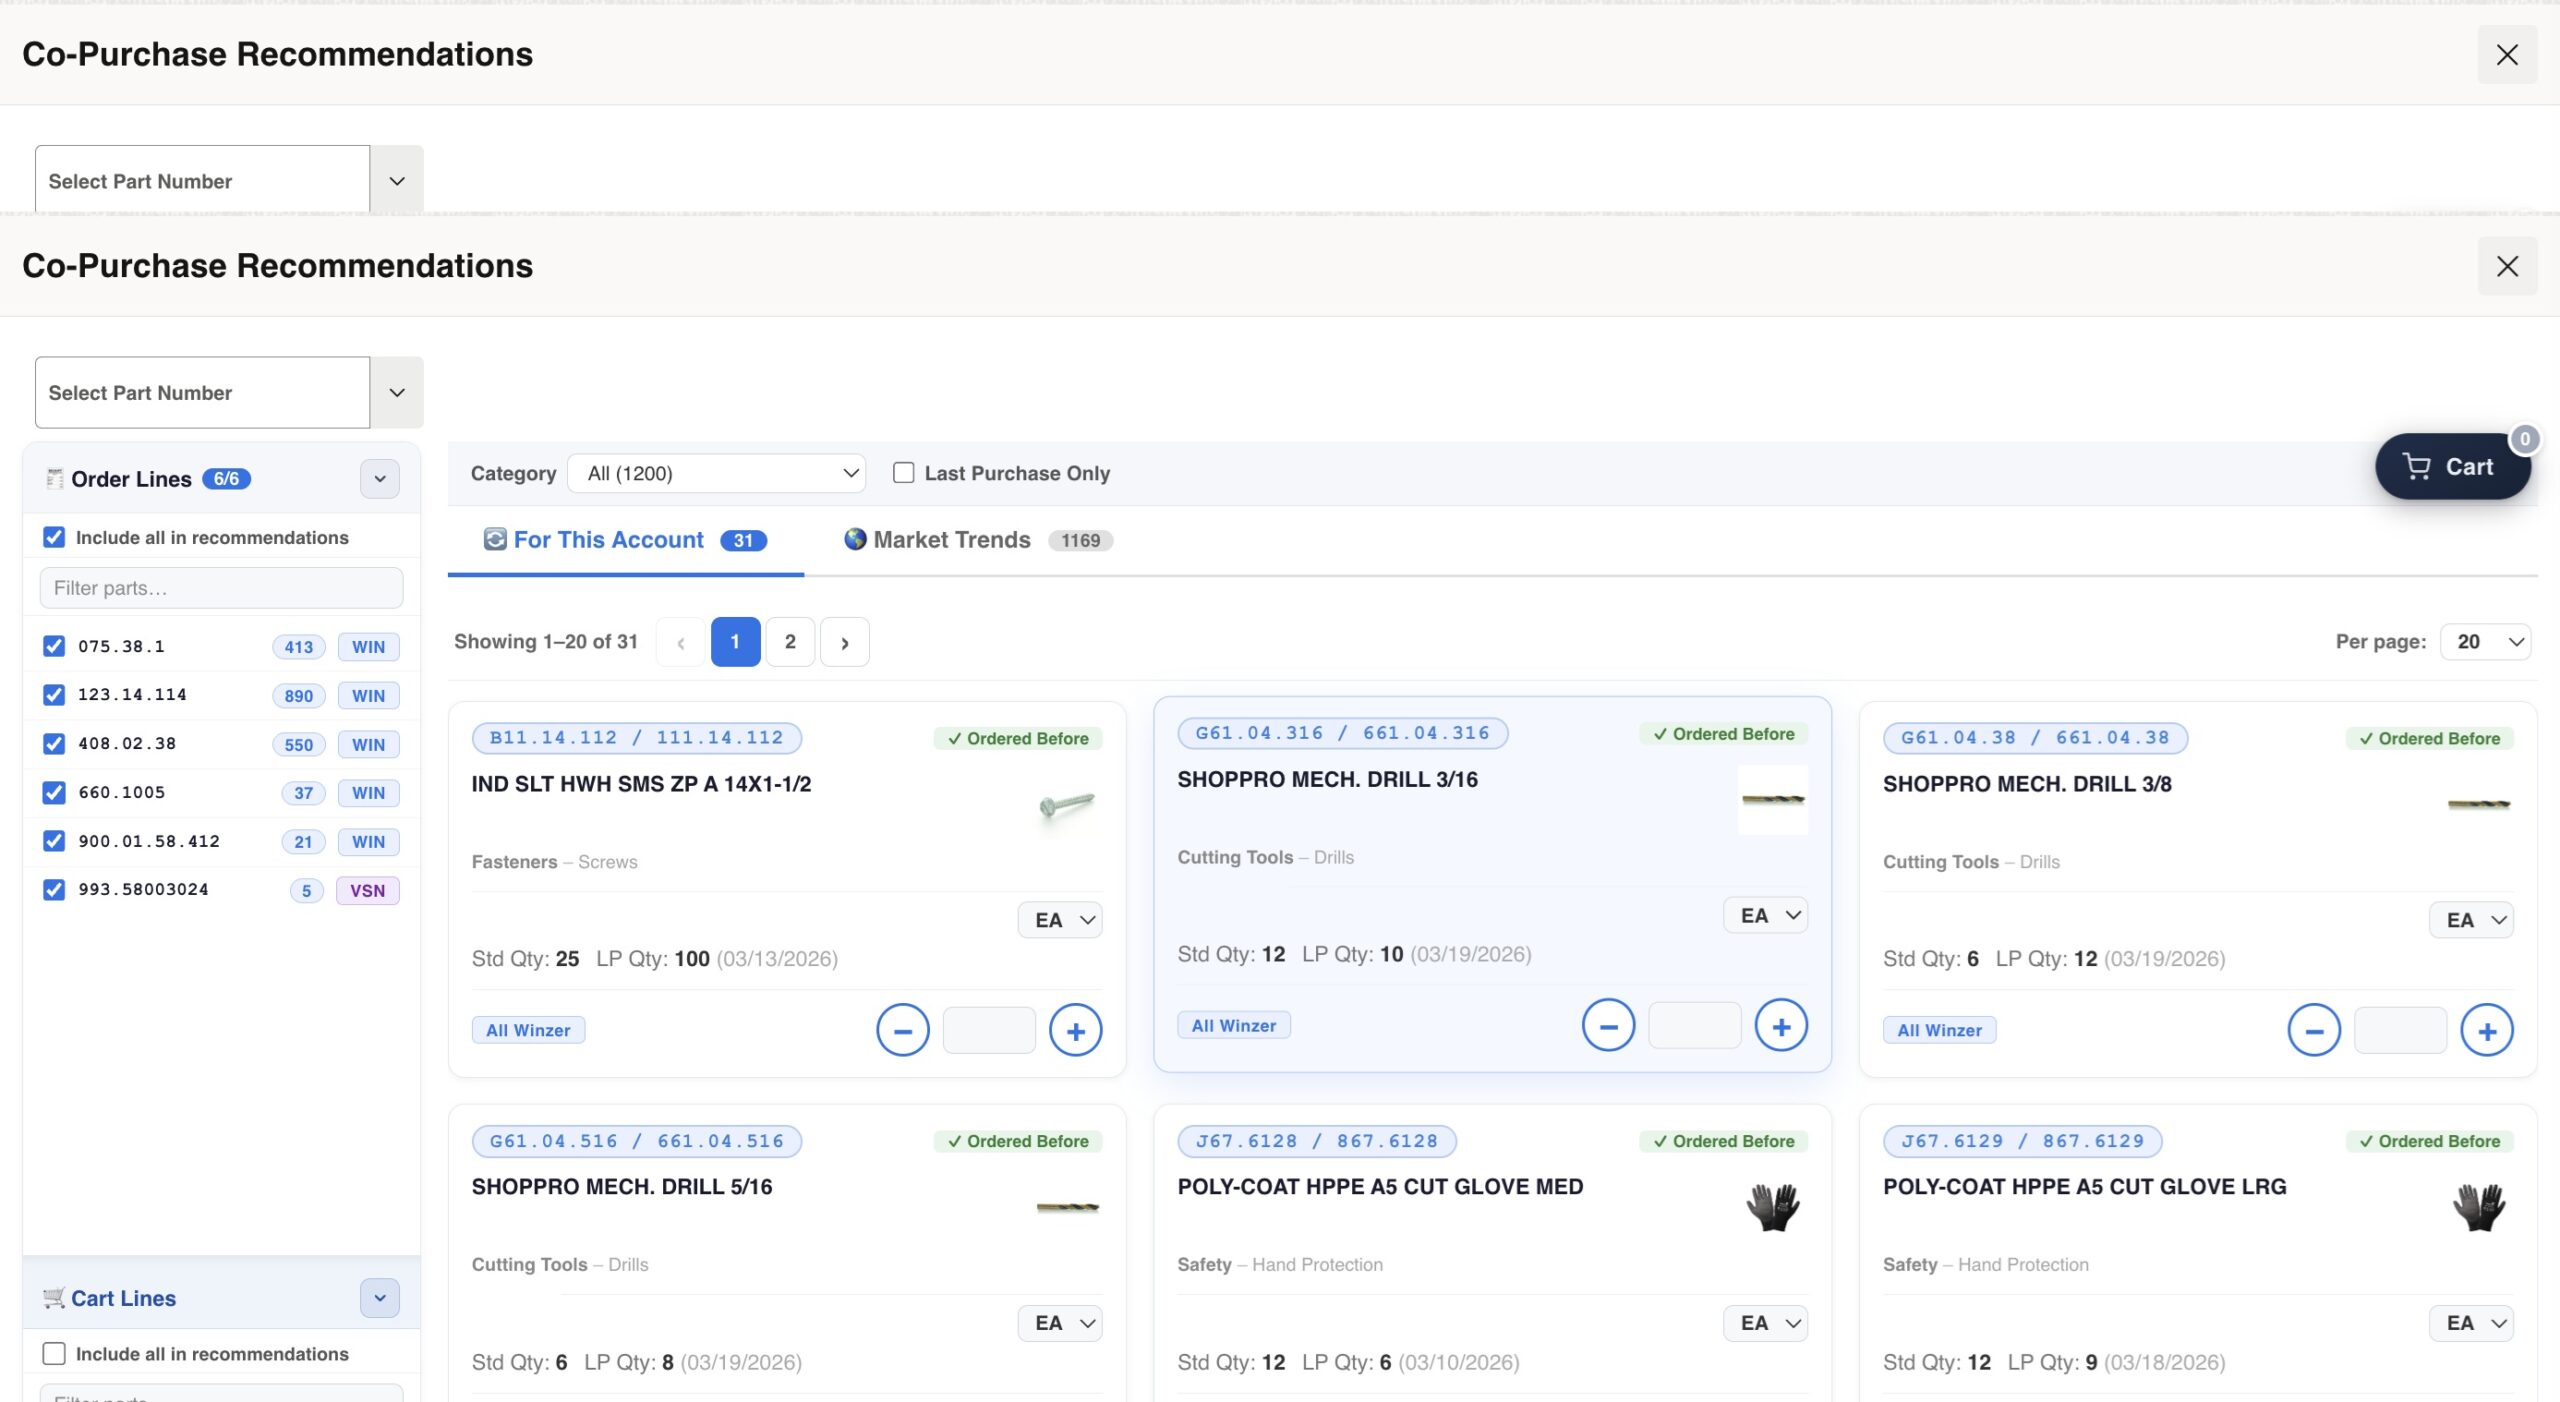This screenshot has height=1402, width=2560.
Task: Go to previous results page arrow
Action: 681,642
